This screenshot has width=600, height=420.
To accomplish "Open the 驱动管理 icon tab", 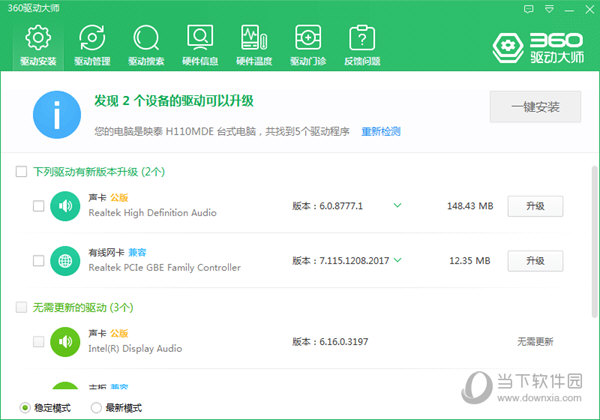I will 92,45.
